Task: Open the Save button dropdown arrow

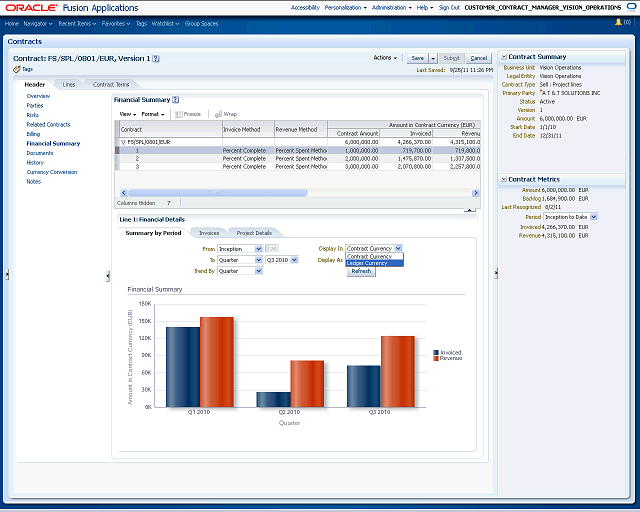Action: pyautogui.click(x=433, y=58)
